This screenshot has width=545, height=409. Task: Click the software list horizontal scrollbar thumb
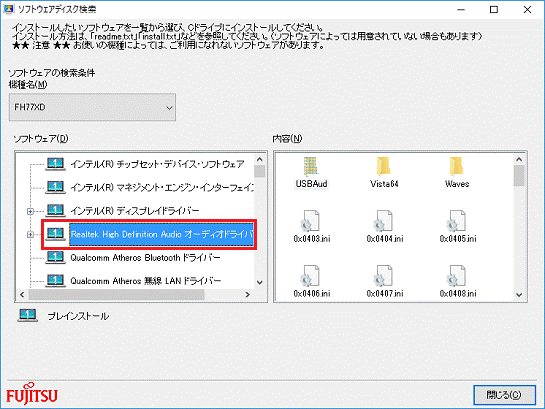(x=116, y=294)
